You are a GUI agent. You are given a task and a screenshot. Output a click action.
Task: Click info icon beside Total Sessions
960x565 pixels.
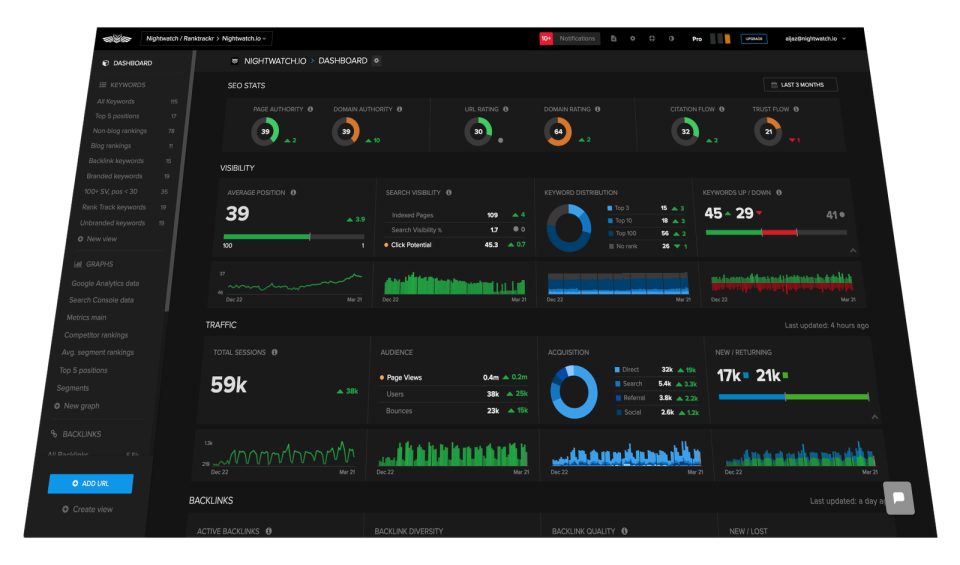pyautogui.click(x=275, y=352)
